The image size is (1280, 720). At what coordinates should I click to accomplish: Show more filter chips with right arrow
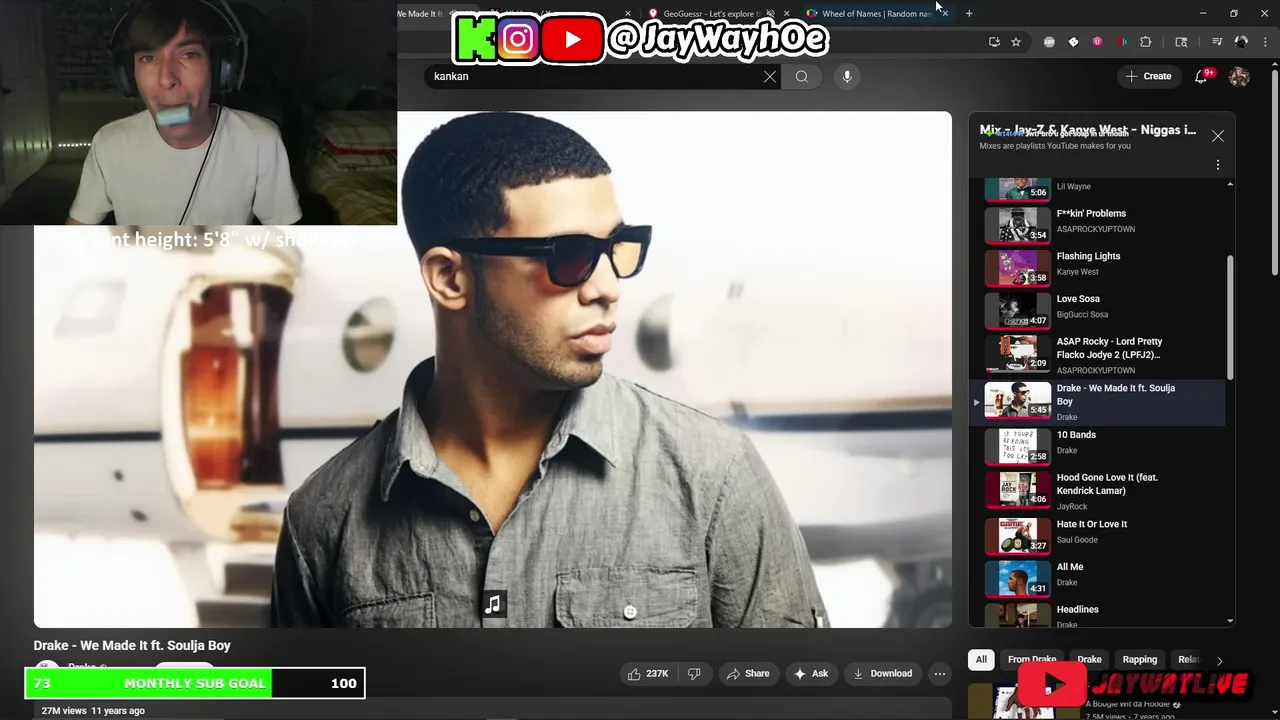(1219, 660)
